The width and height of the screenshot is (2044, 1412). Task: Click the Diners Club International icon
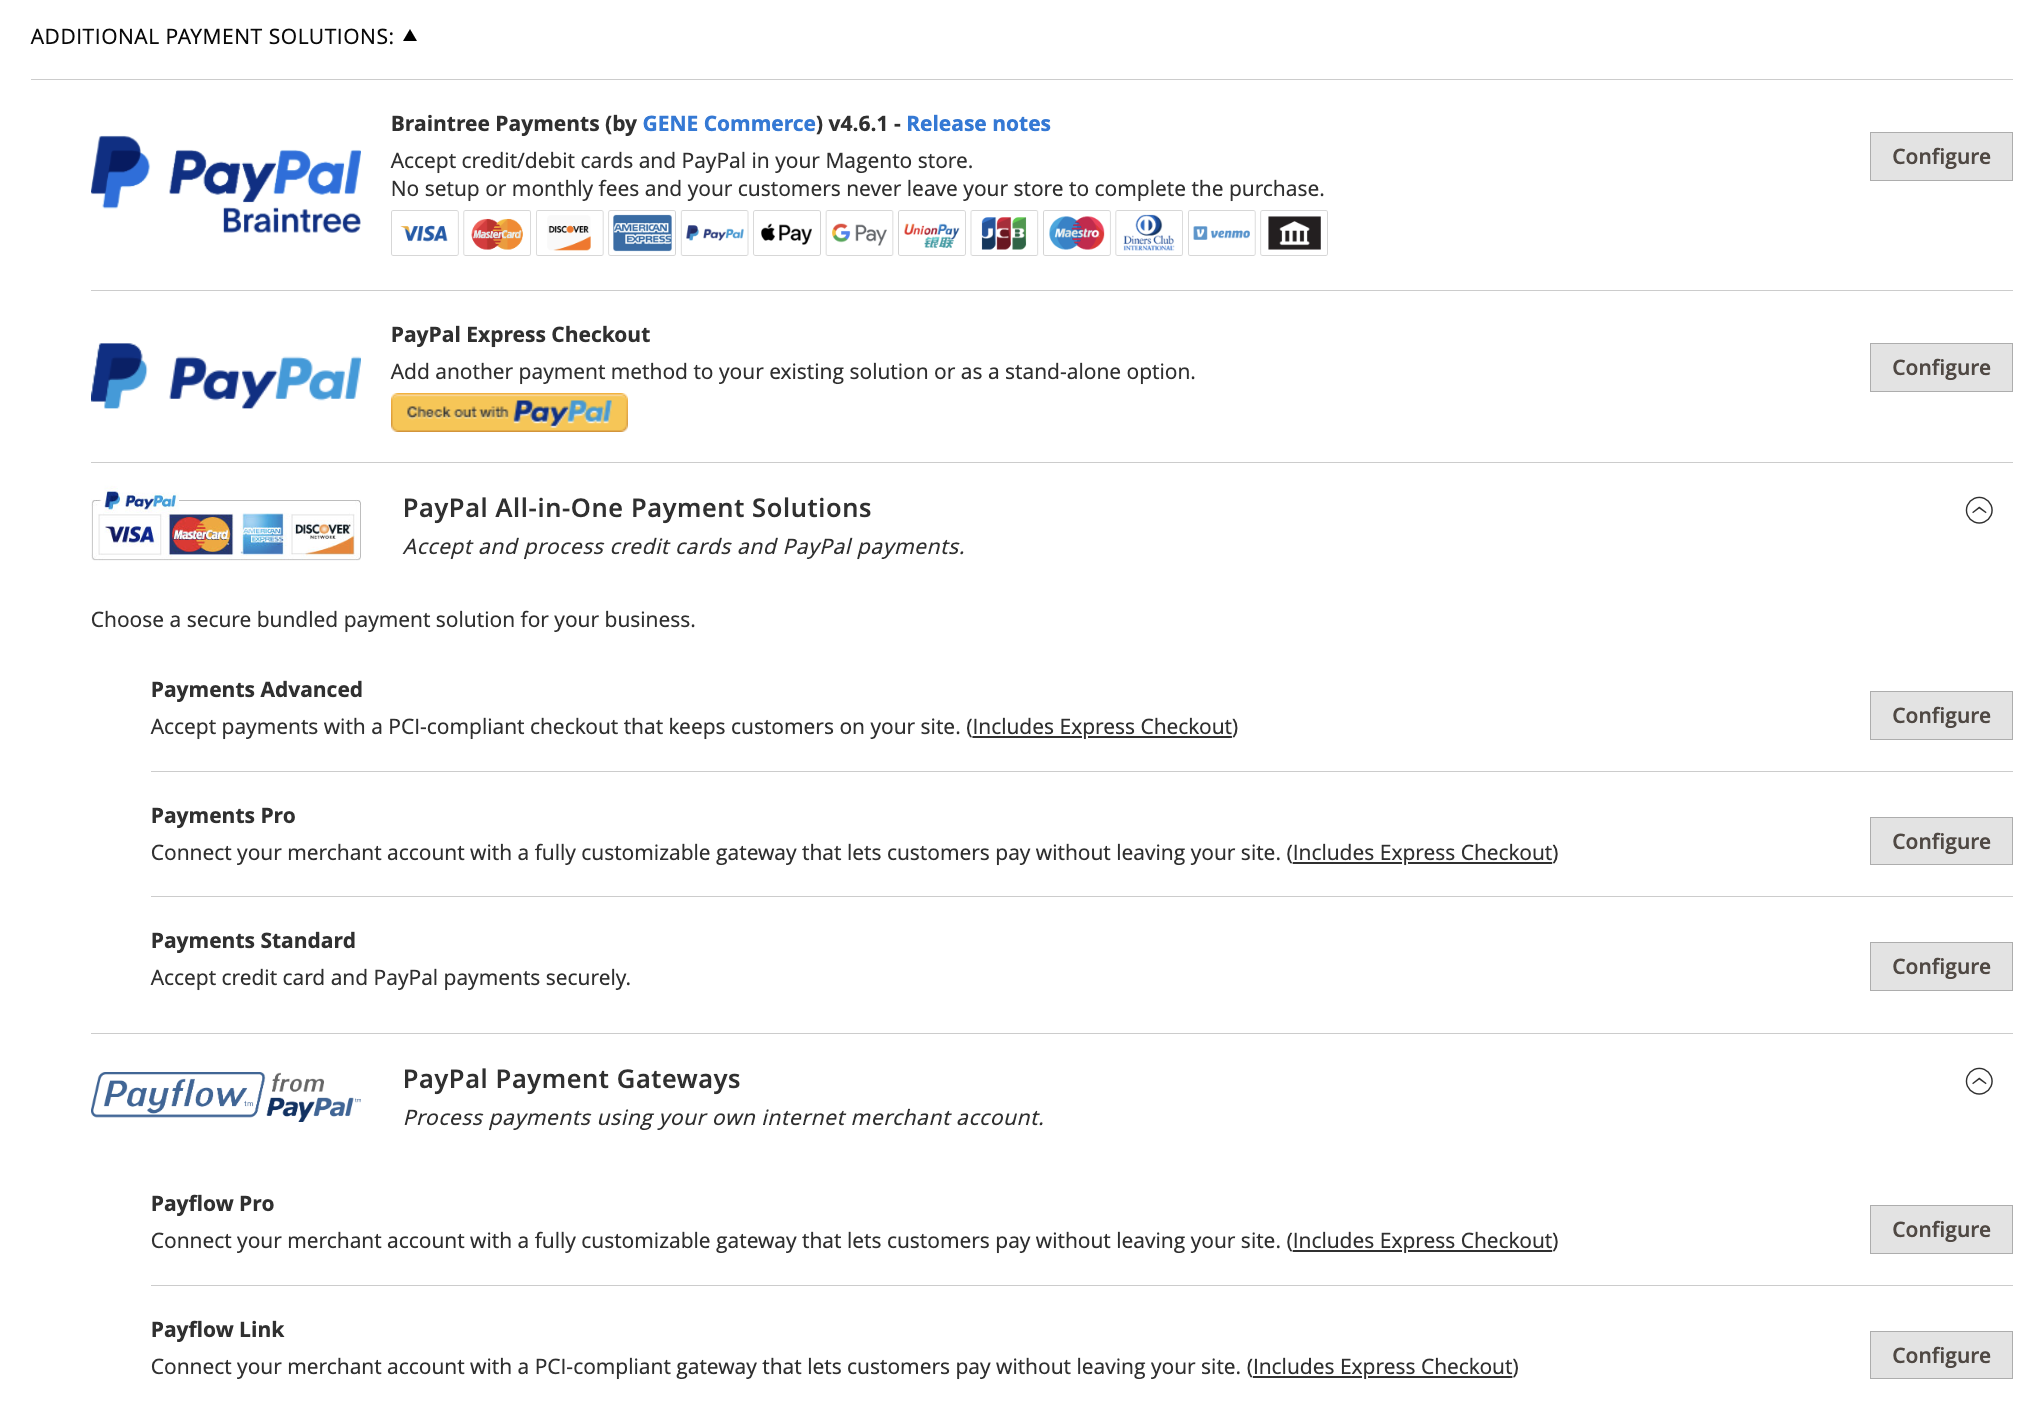click(1148, 233)
